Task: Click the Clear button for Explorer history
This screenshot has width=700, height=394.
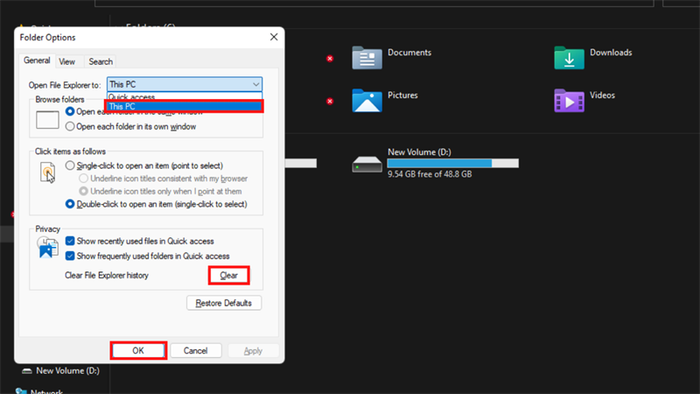Action: tap(229, 275)
